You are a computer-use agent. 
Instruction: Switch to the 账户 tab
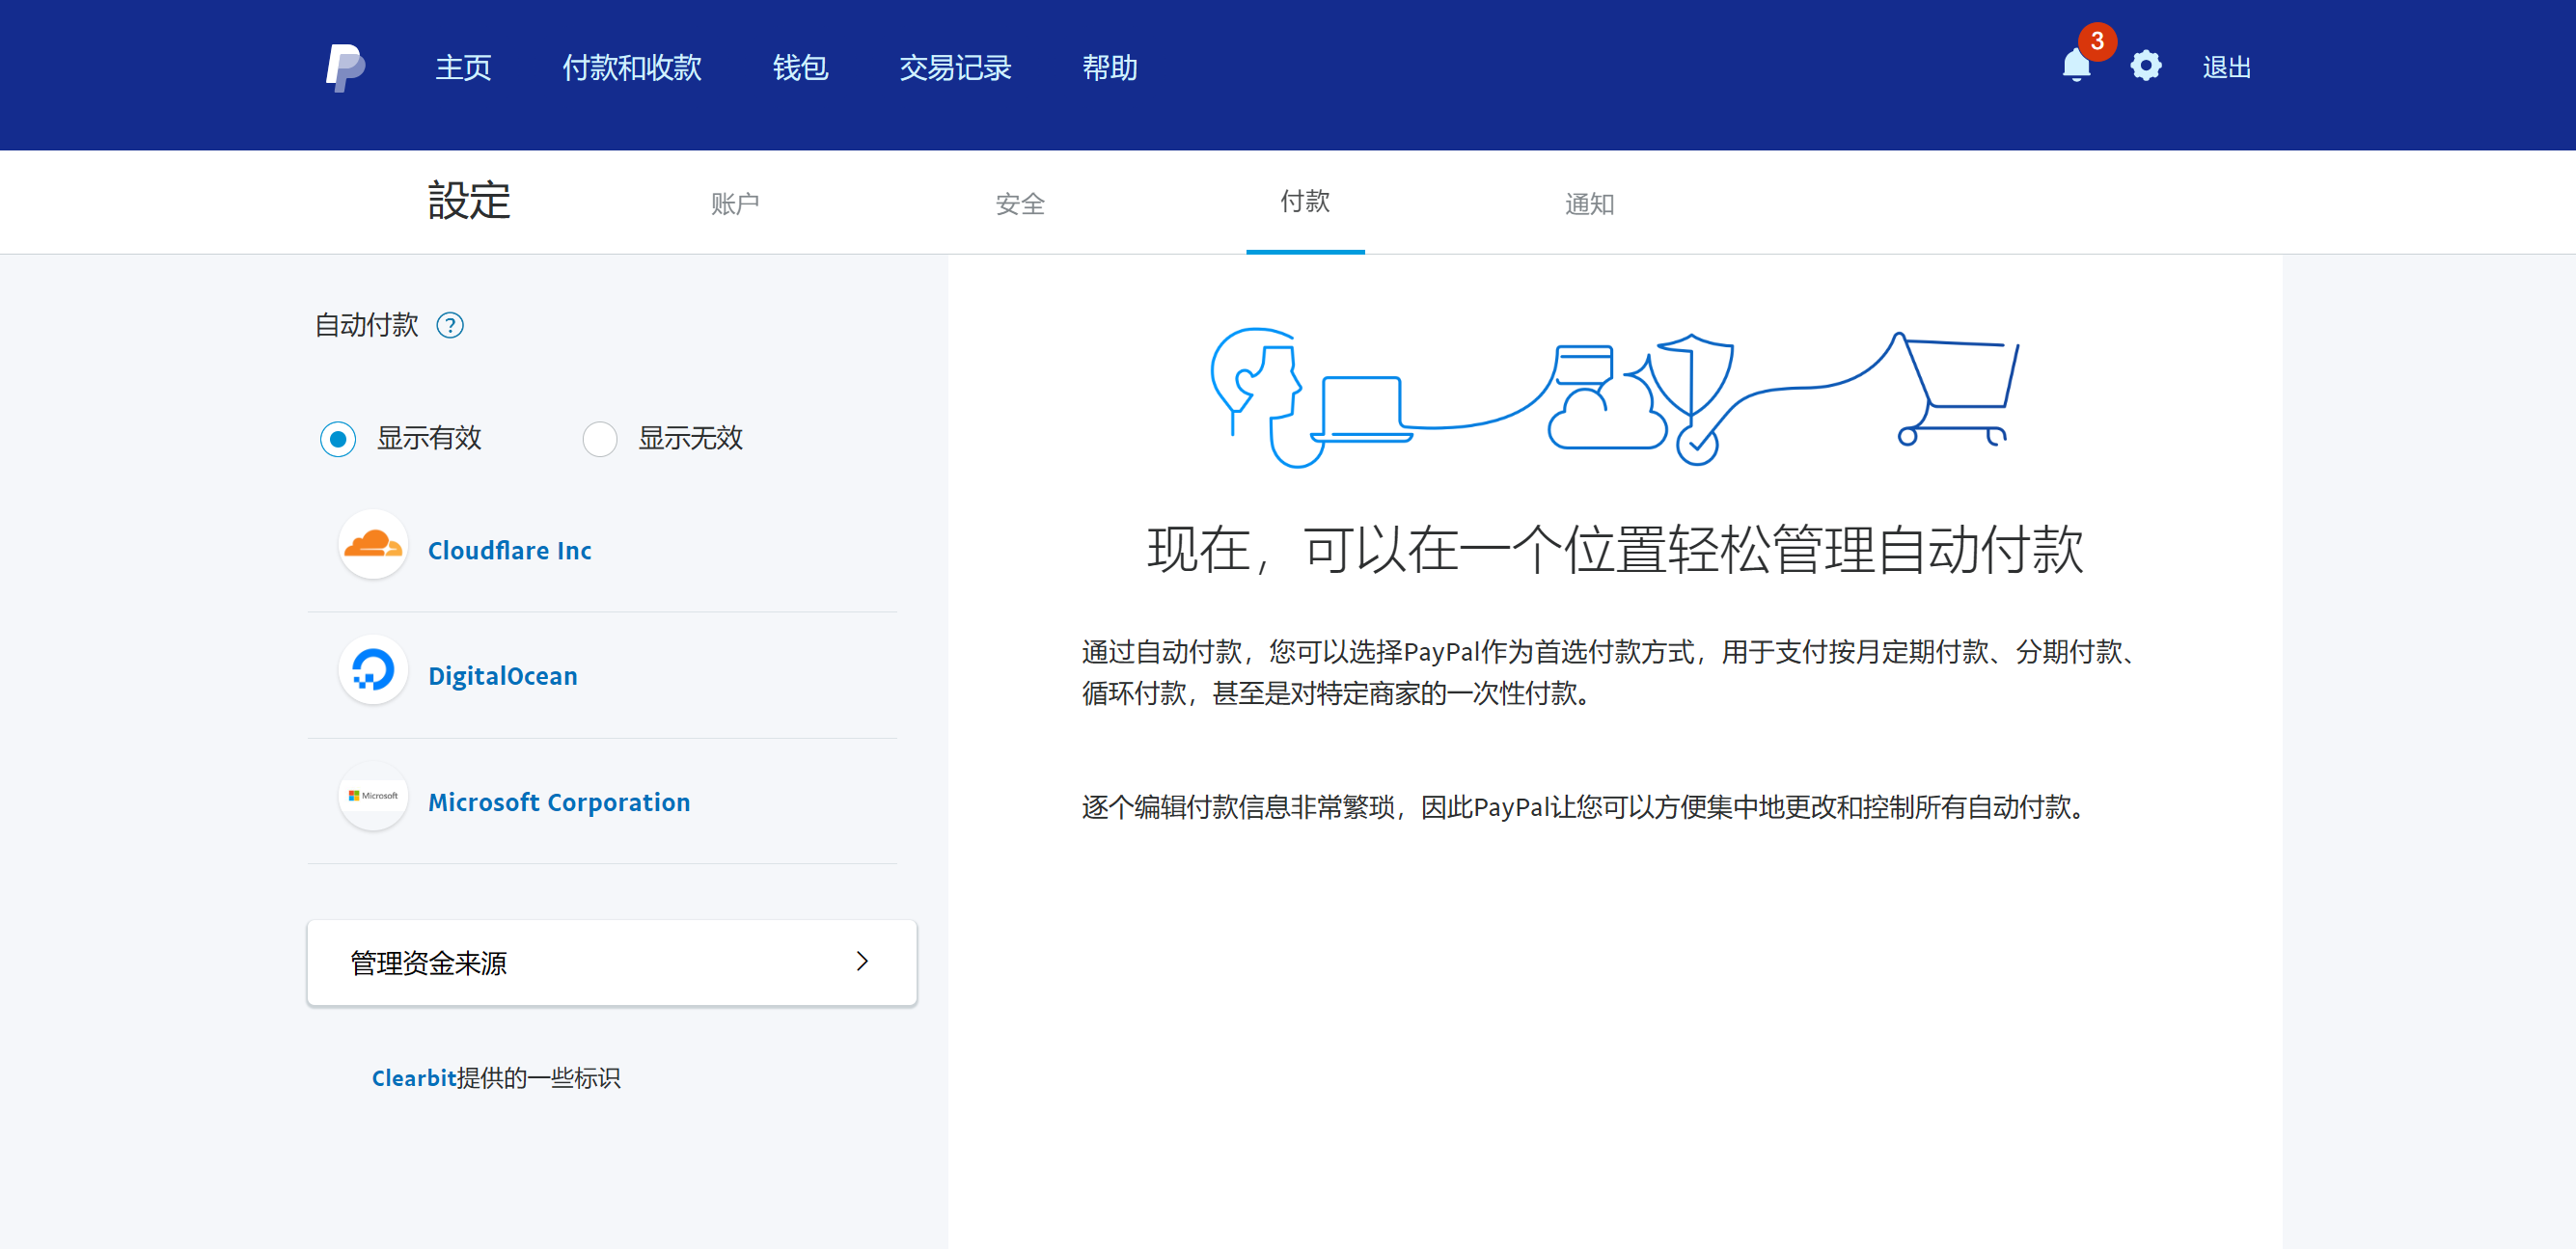pyautogui.click(x=735, y=204)
